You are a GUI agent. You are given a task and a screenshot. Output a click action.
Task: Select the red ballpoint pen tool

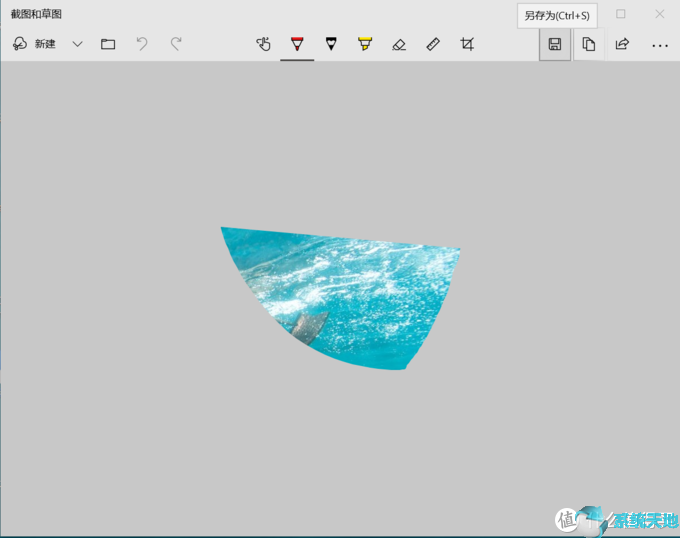(297, 44)
